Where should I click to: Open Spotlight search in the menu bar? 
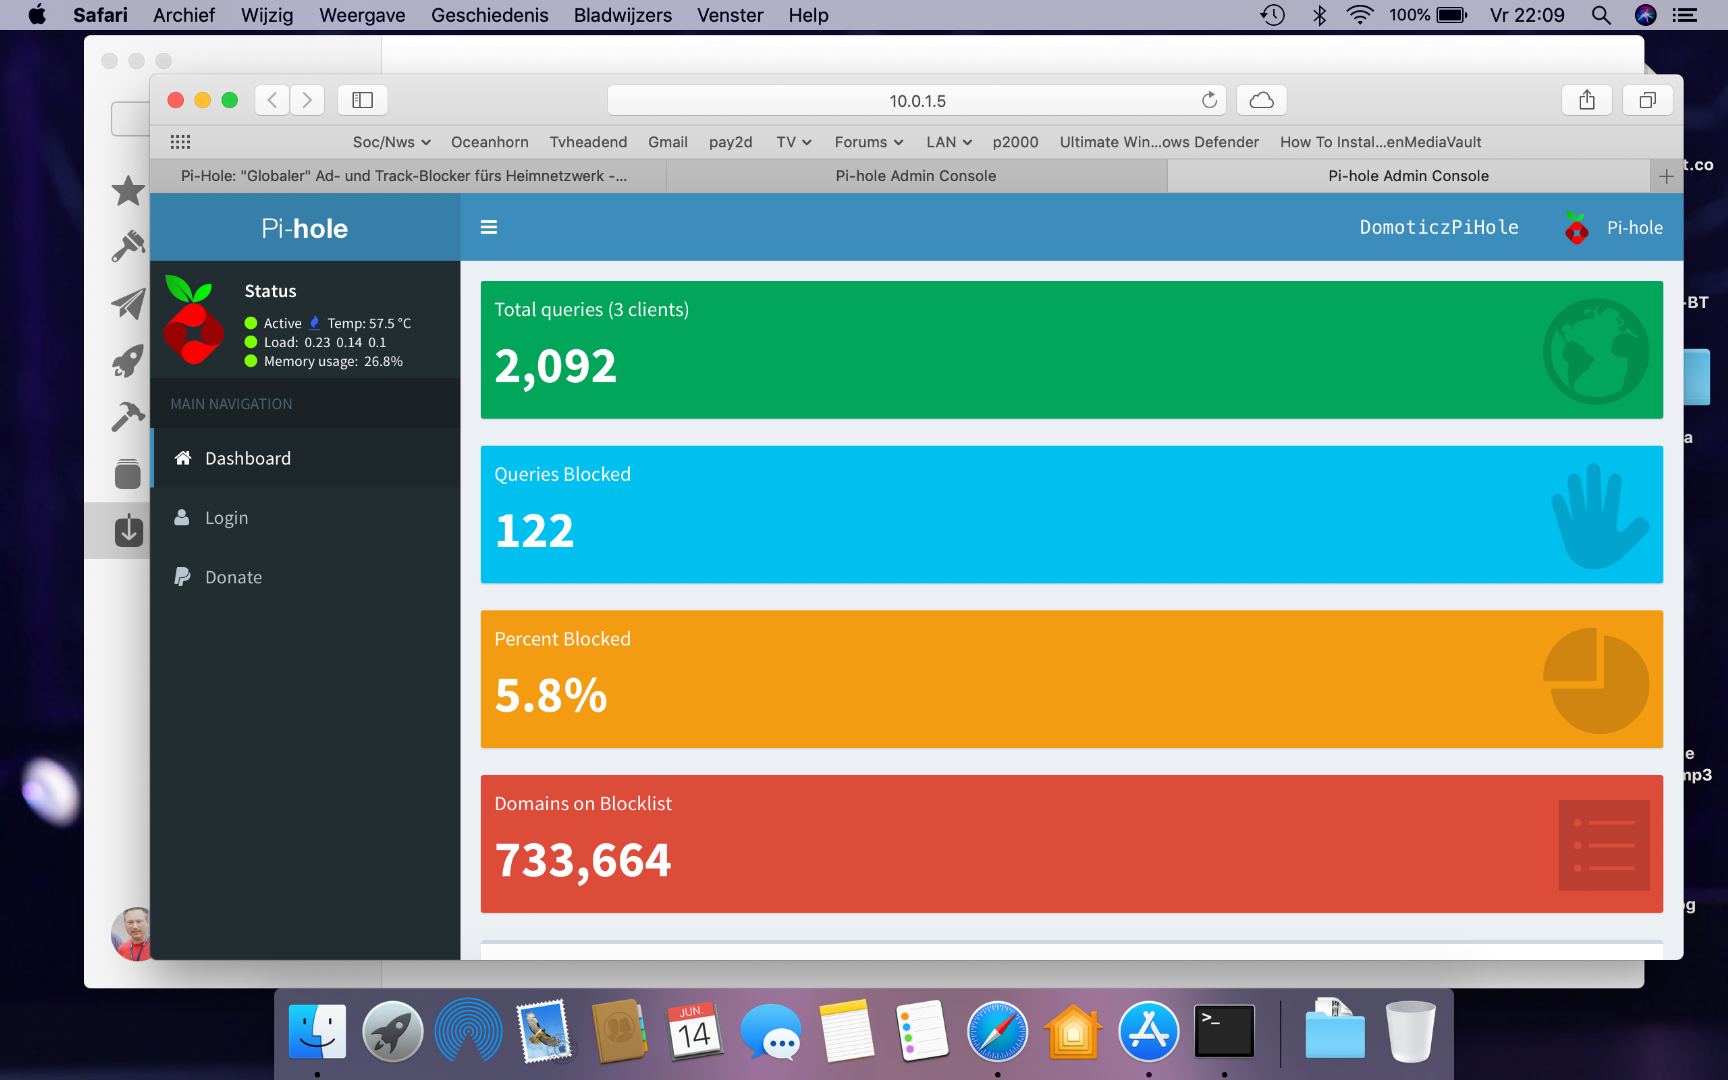click(x=1601, y=15)
